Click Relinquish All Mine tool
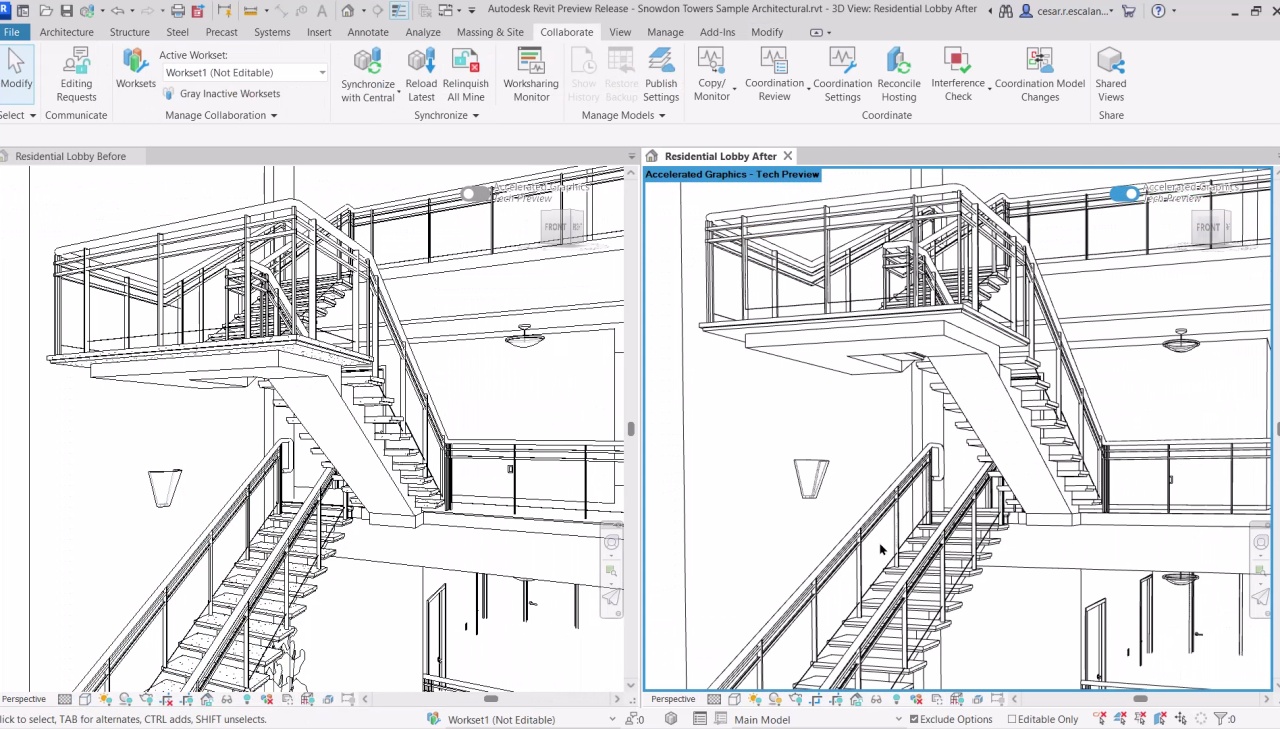The width and height of the screenshot is (1280, 729). (x=466, y=75)
